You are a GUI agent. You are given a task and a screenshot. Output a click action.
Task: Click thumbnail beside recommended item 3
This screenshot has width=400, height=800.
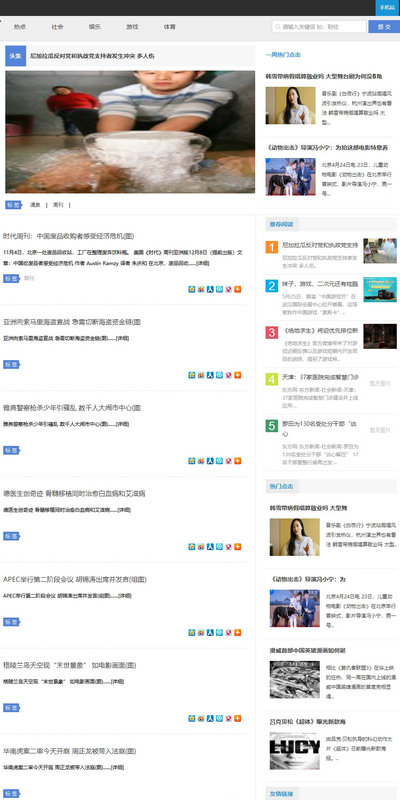(380, 336)
